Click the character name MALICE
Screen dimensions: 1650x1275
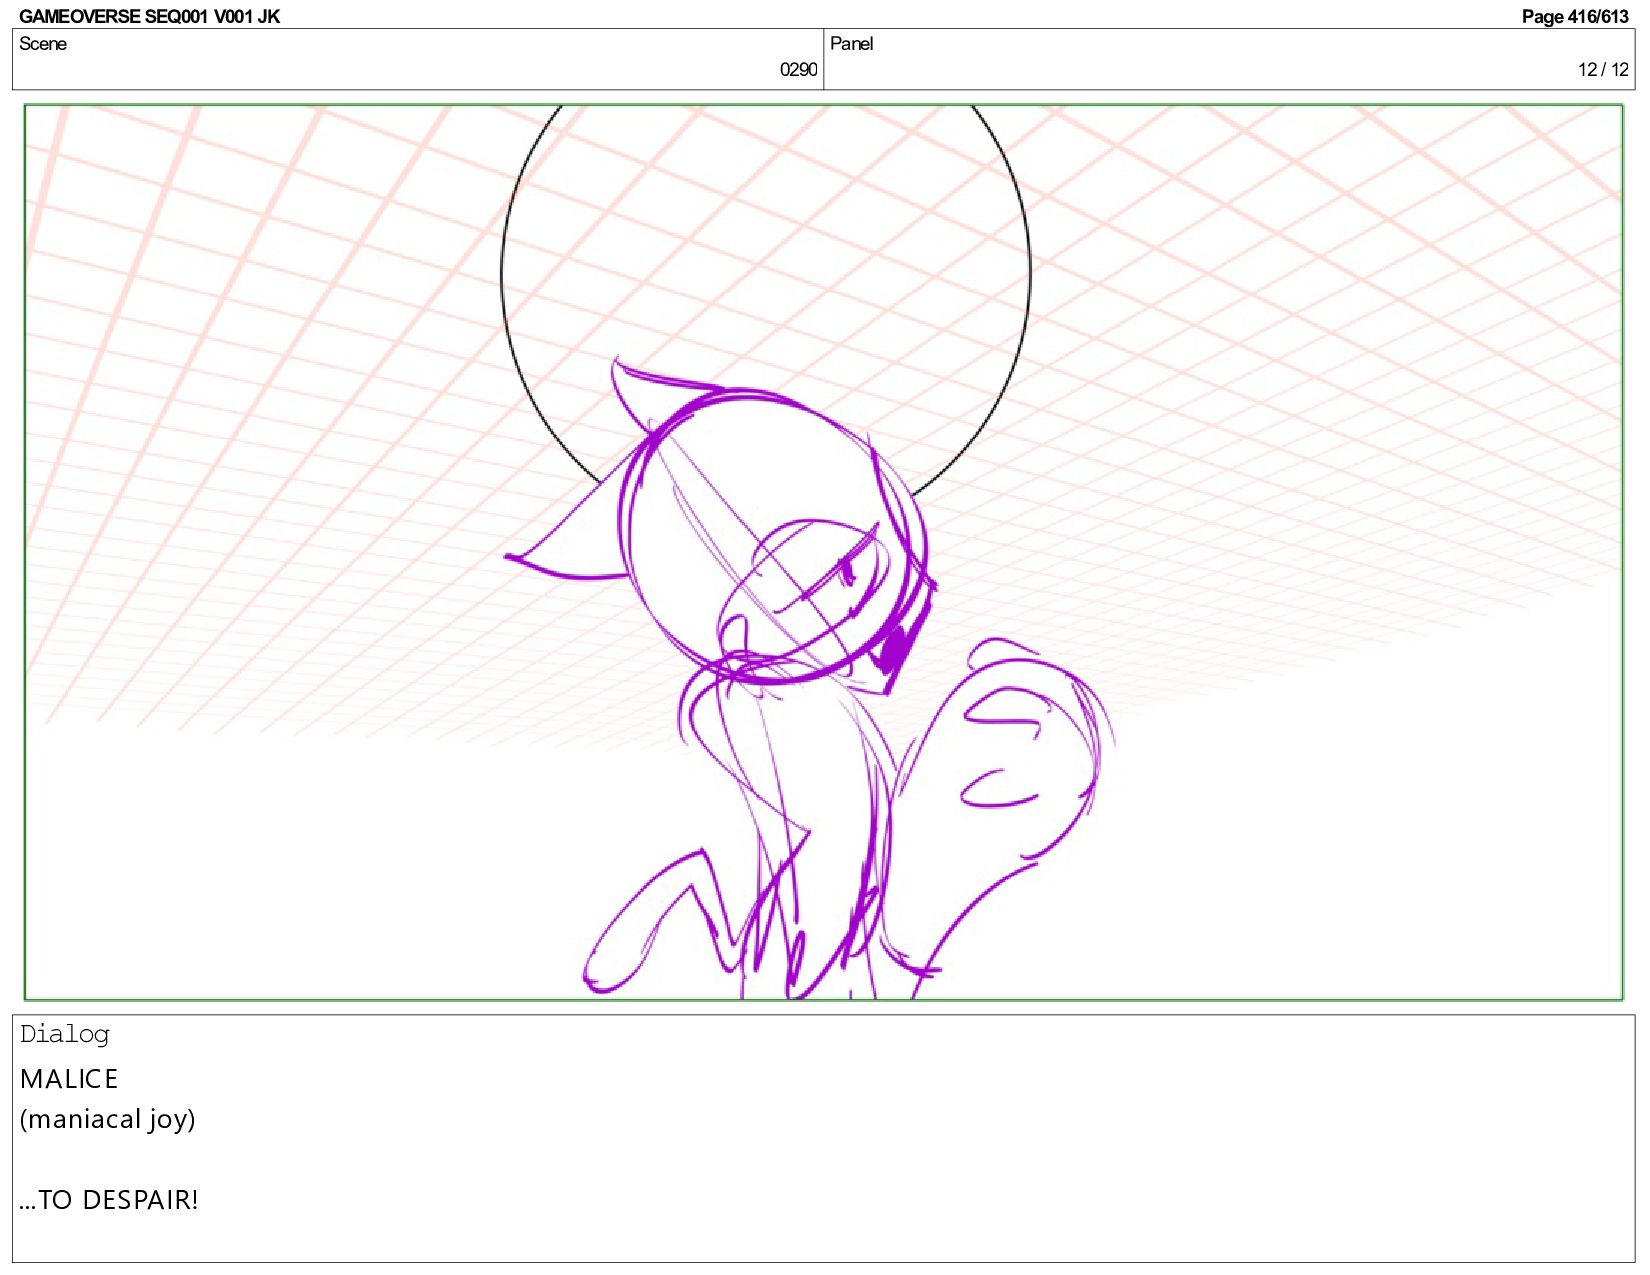click(69, 1079)
